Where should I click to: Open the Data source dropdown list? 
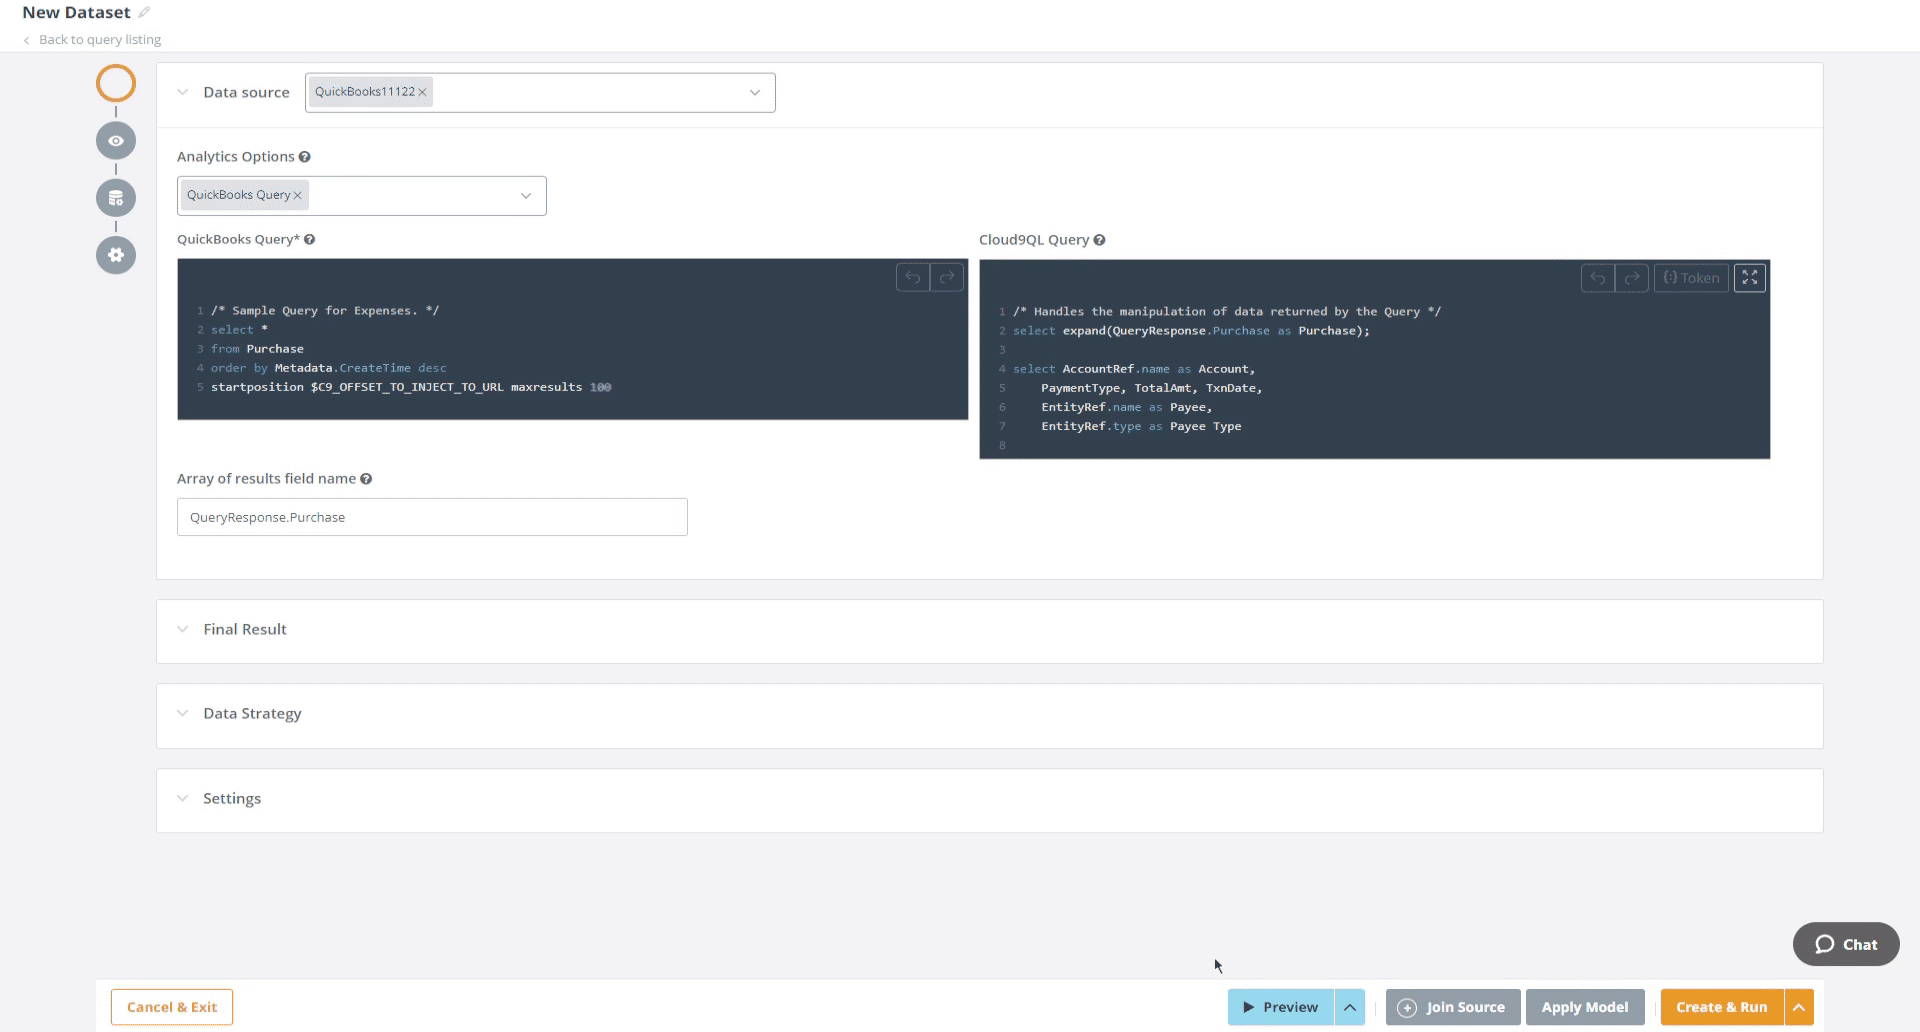click(x=754, y=92)
